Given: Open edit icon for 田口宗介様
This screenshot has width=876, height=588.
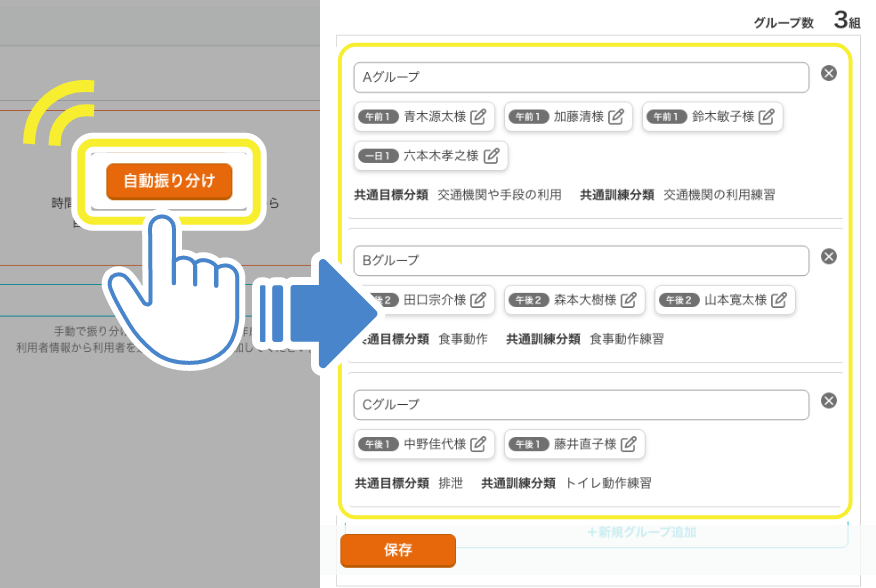Looking at the screenshot, I should [x=478, y=300].
